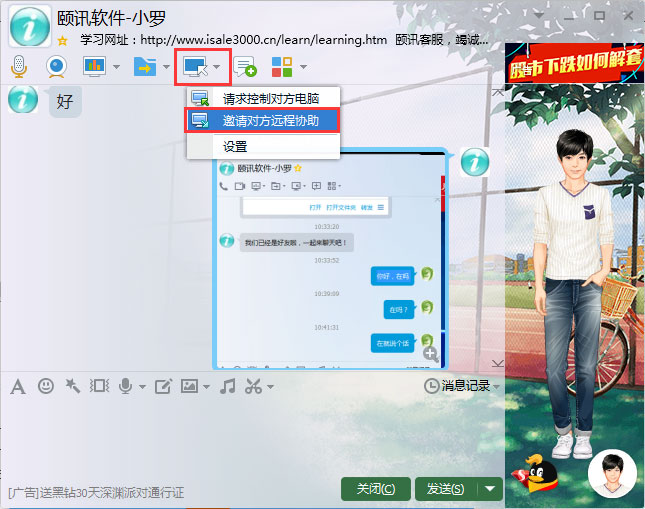Click the contact name 颐讯软件-小罗

click(111, 19)
